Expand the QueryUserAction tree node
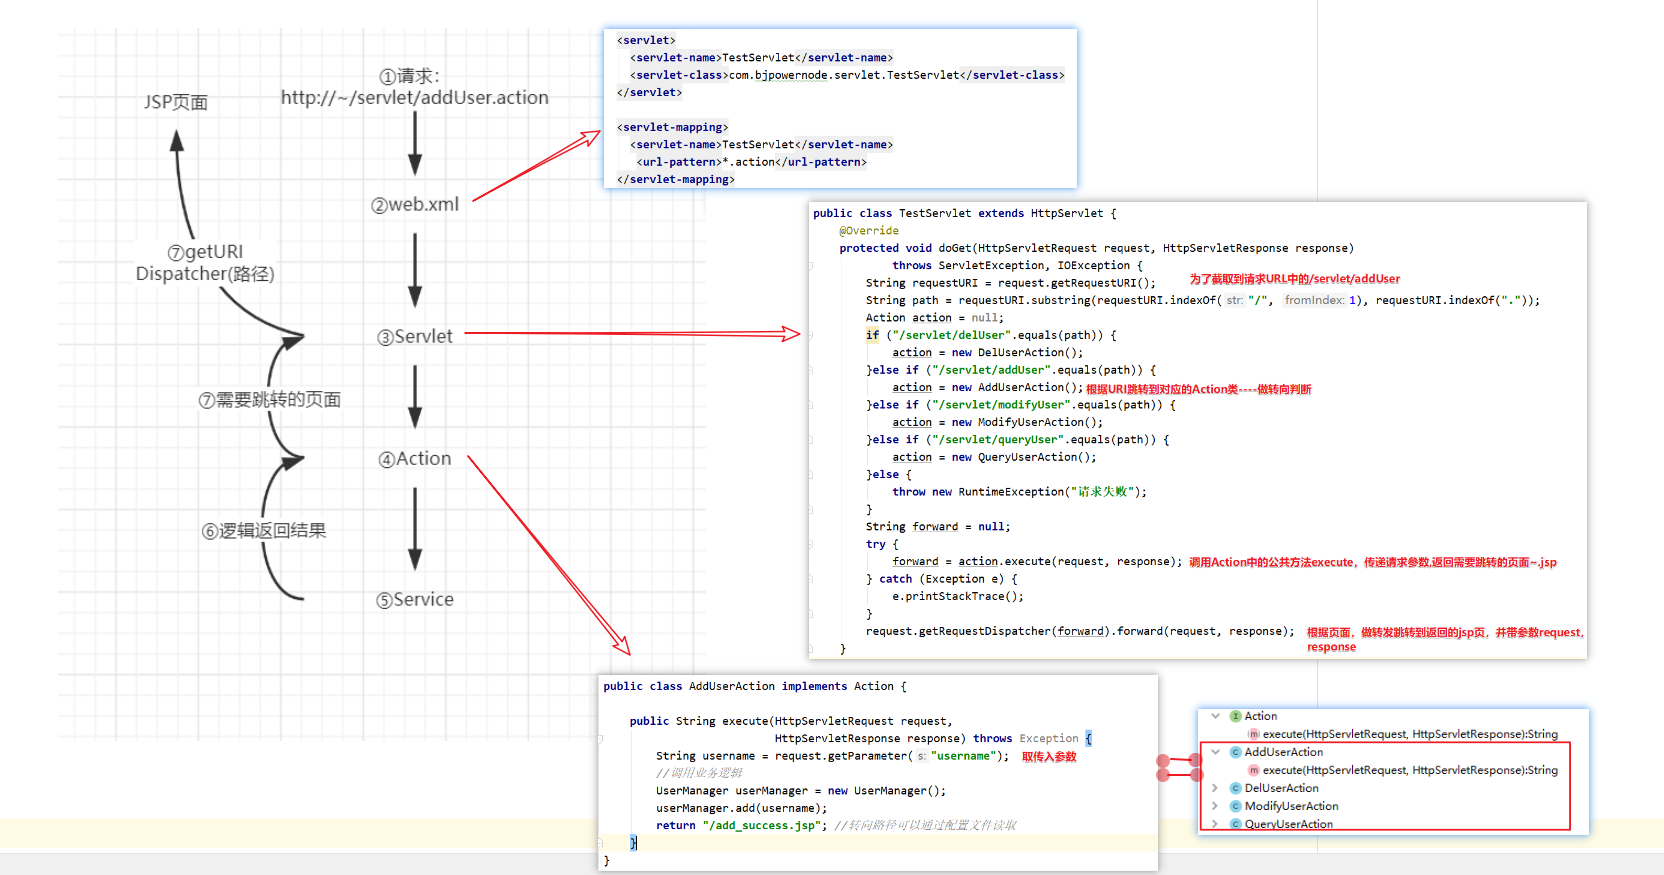The height and width of the screenshot is (875, 1664). 1215,824
